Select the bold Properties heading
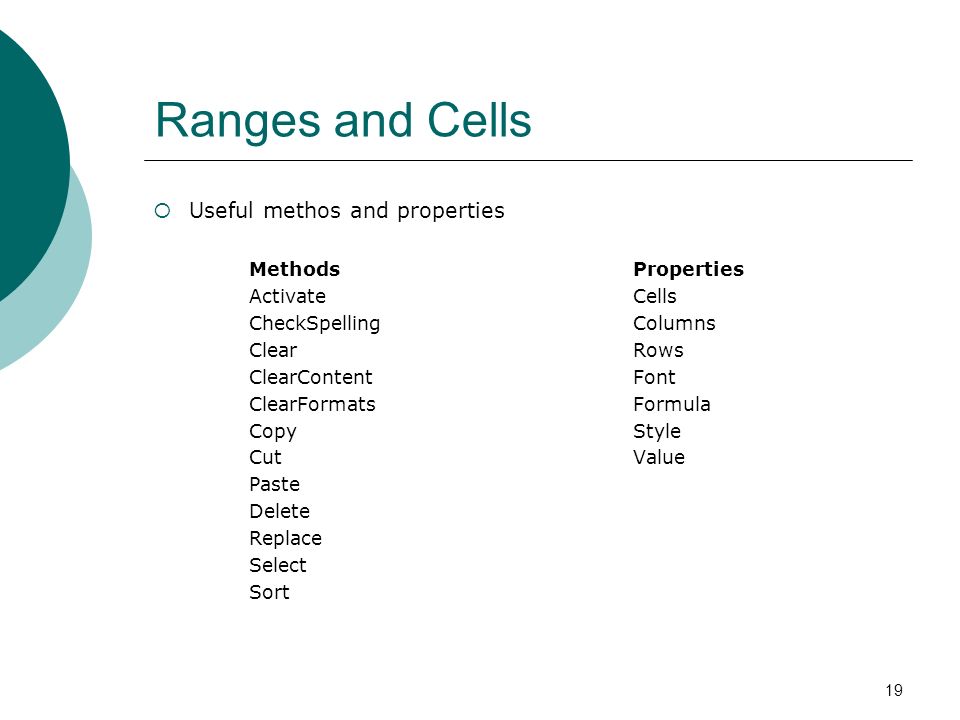Viewport: 960px width, 720px height. (688, 270)
